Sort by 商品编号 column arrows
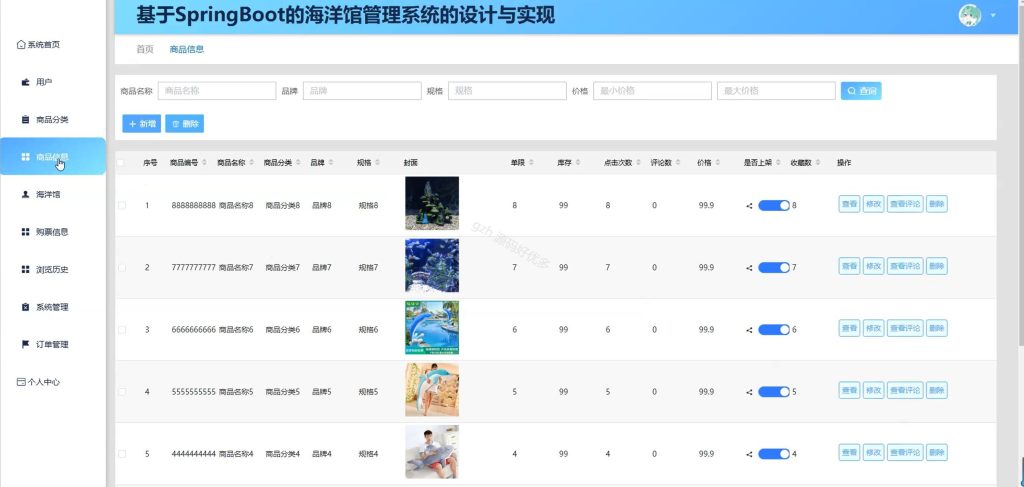1024x487 pixels. pyautogui.click(x=204, y=163)
